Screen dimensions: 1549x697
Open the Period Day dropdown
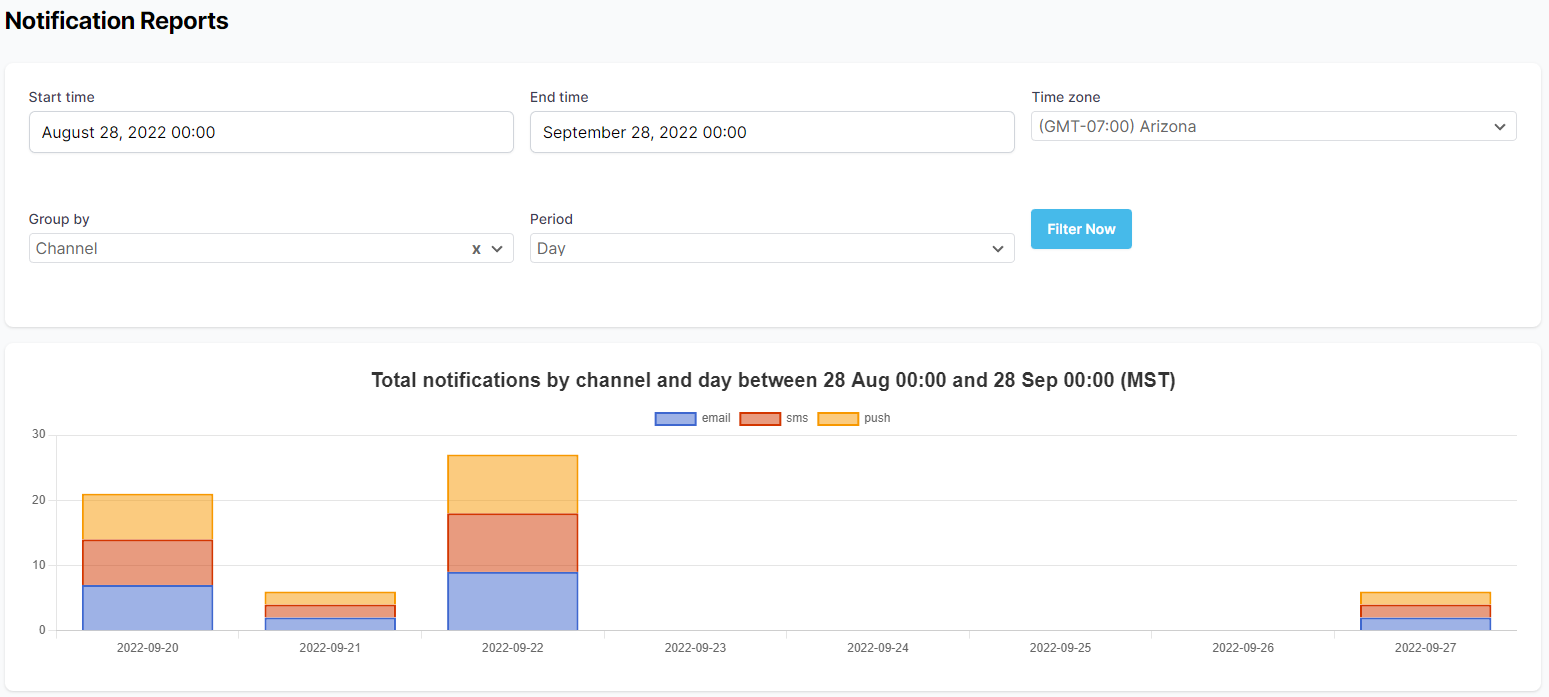coord(771,249)
